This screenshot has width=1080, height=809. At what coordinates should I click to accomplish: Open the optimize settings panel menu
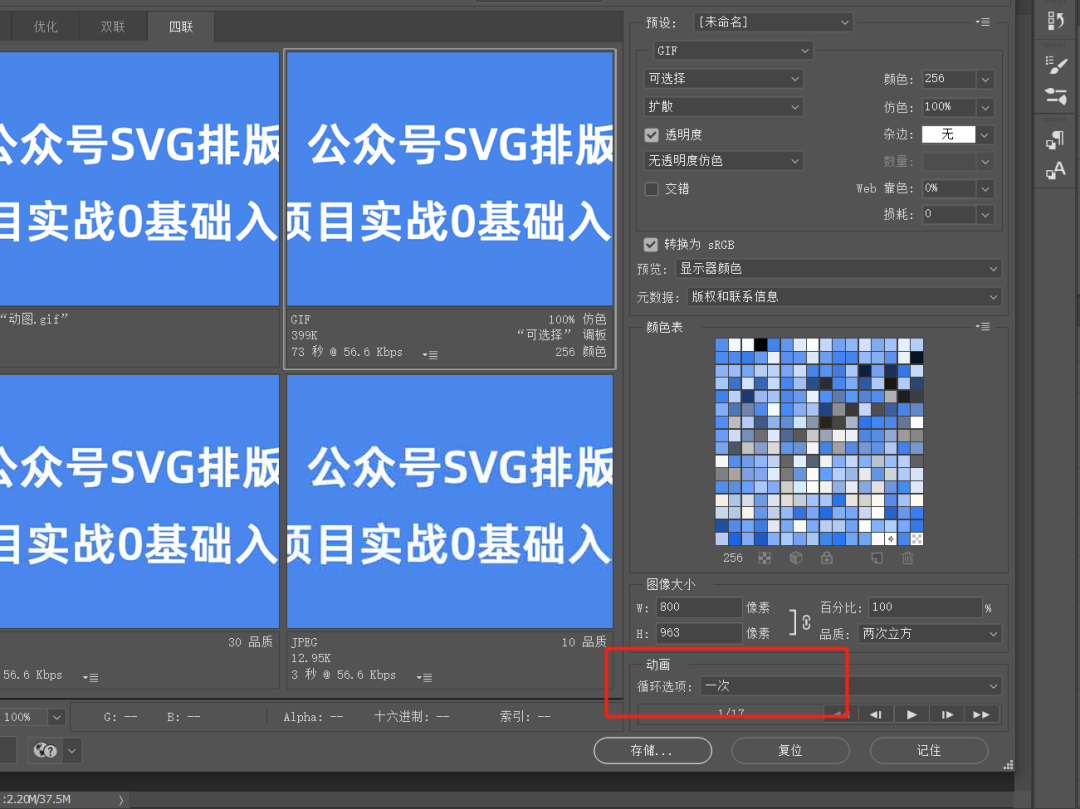[983, 20]
